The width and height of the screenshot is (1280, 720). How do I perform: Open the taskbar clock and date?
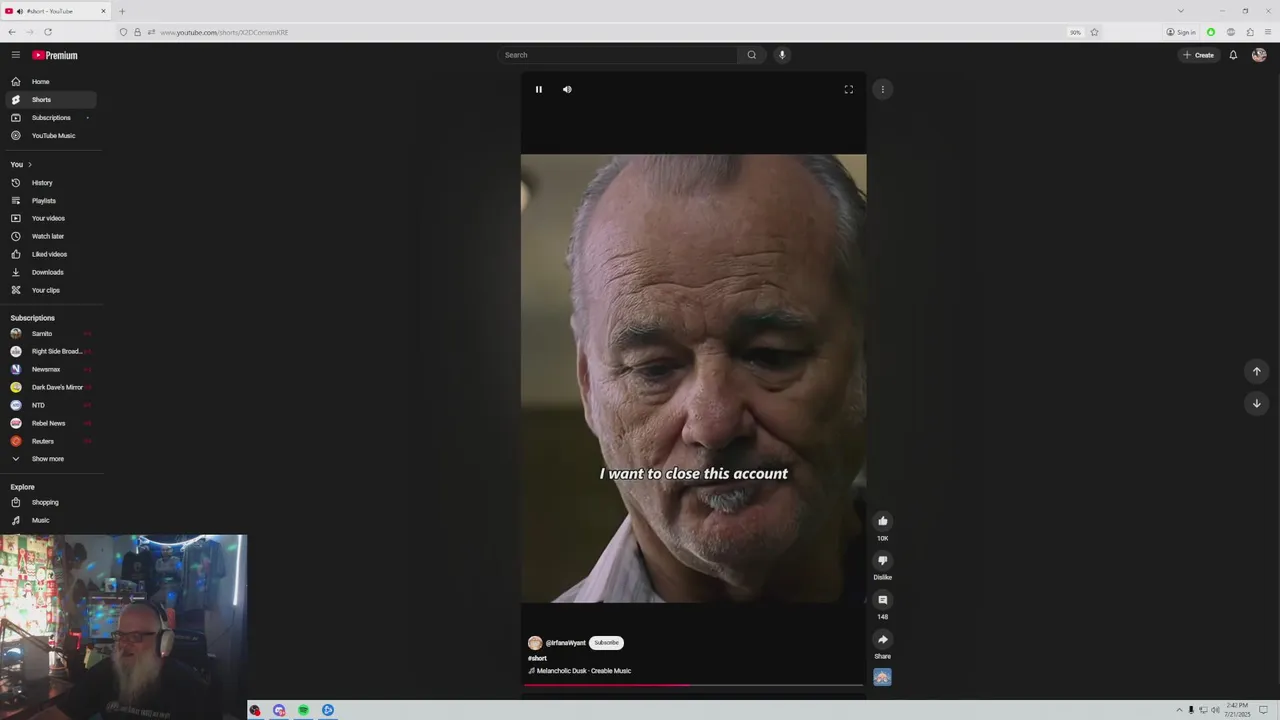pos(1239,710)
